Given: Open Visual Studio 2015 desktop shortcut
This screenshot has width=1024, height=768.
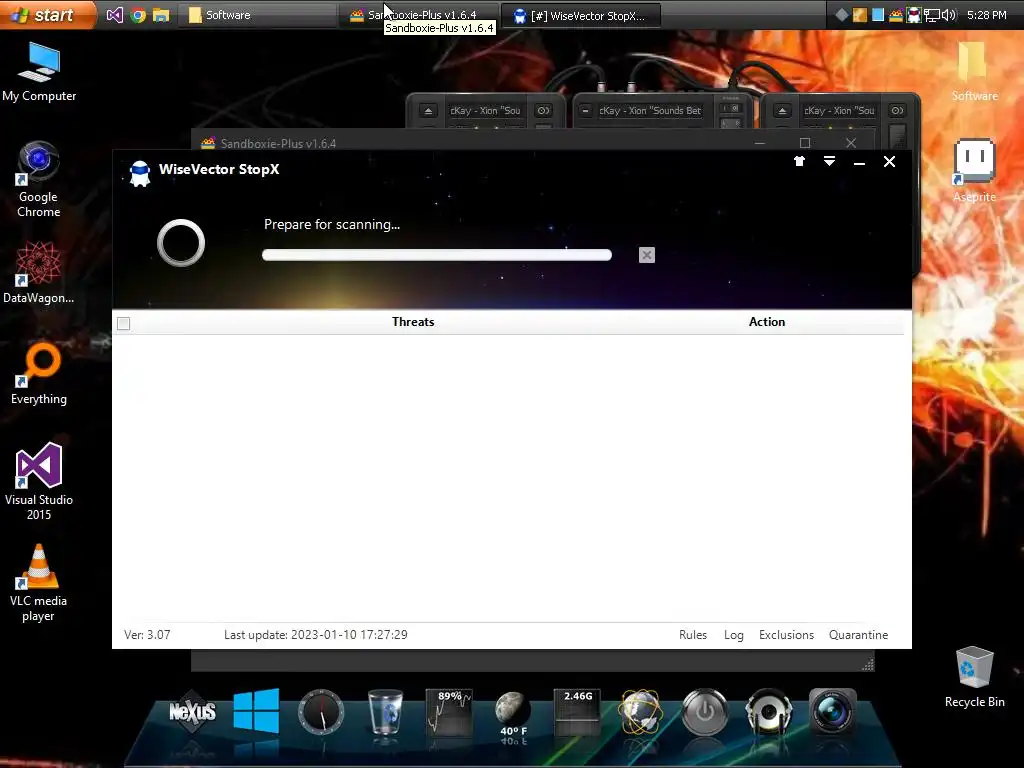Looking at the screenshot, I should pyautogui.click(x=39, y=481).
